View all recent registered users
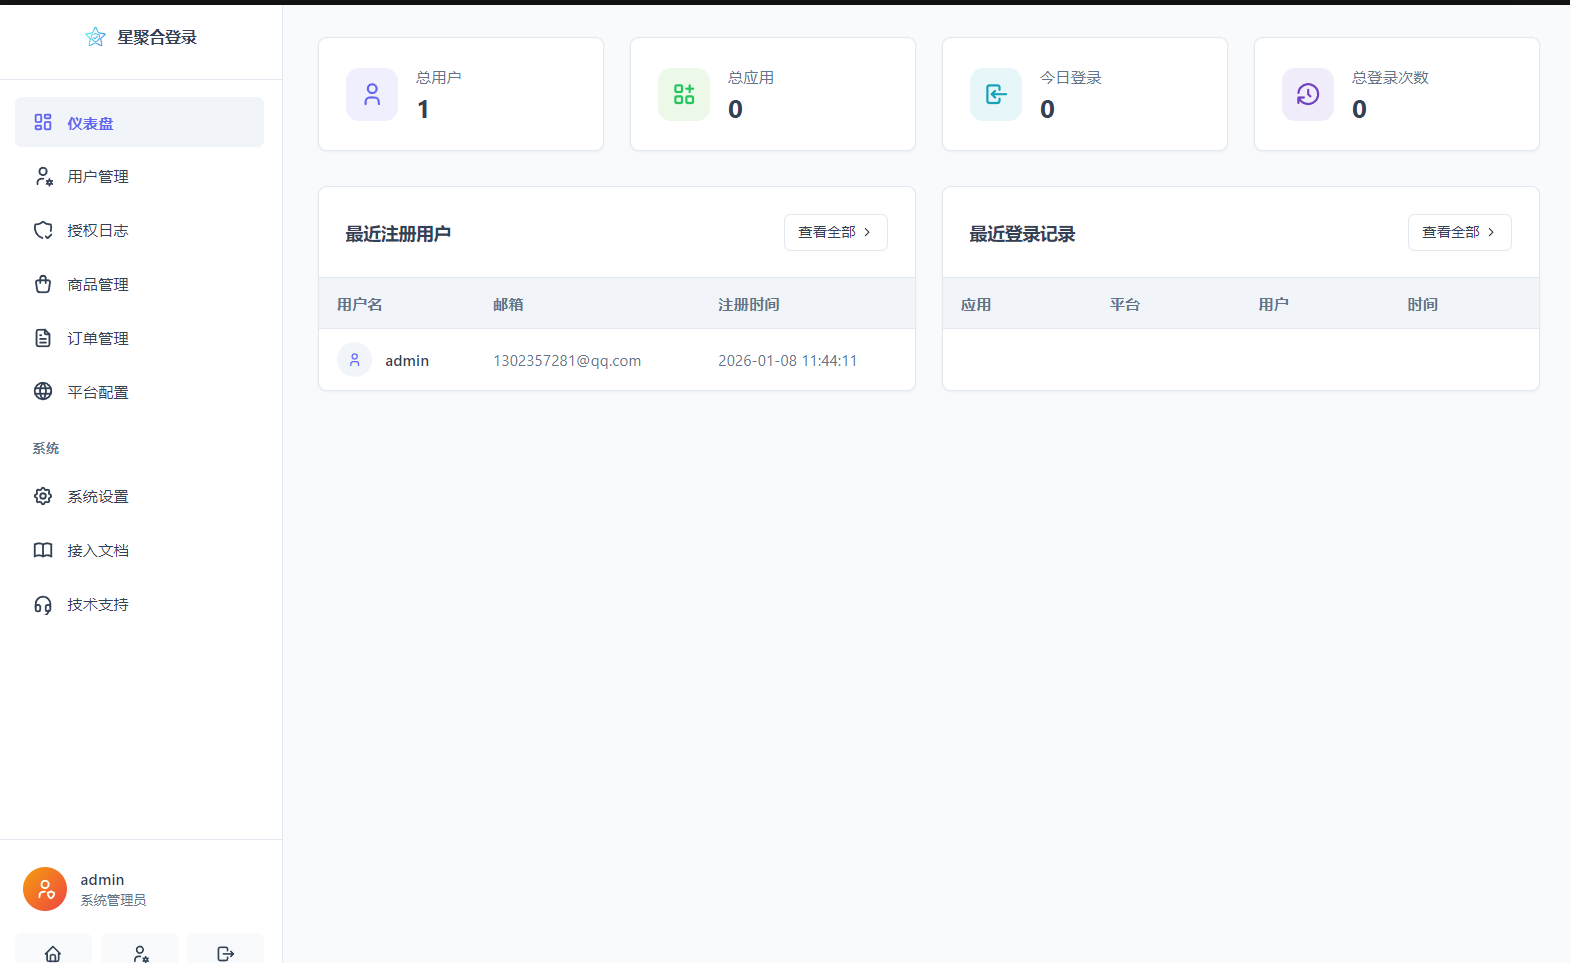Image resolution: width=1570 pixels, height=963 pixels. click(835, 232)
